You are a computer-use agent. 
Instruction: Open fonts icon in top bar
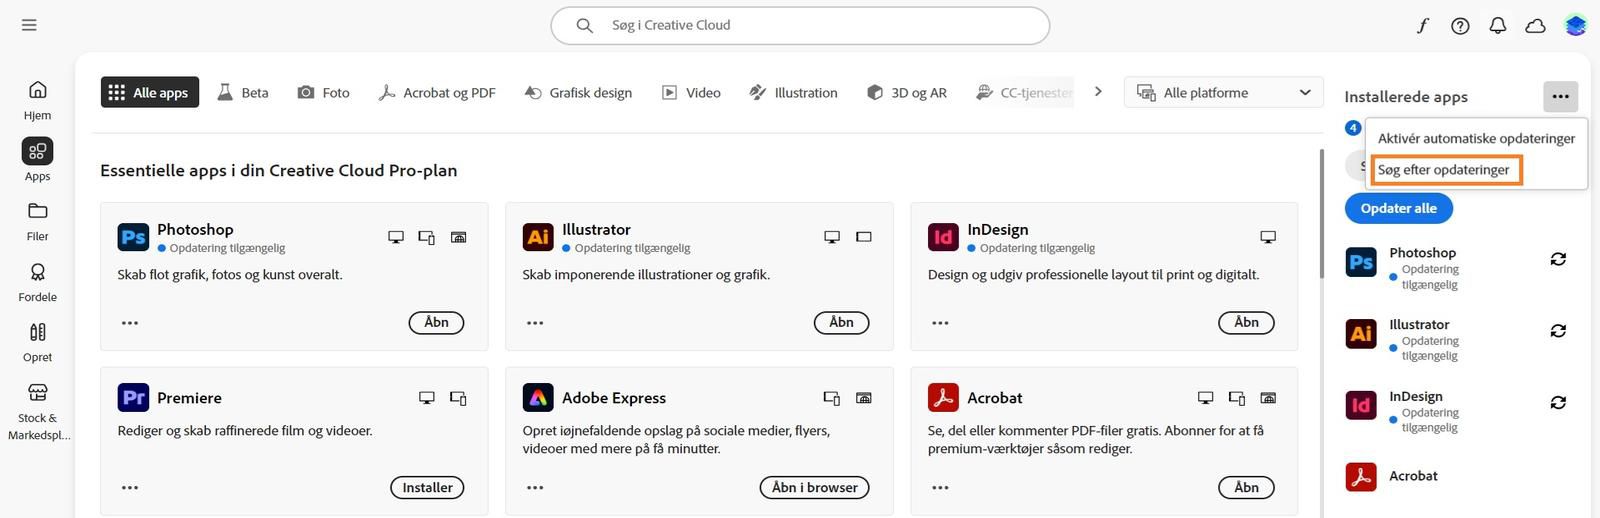pyautogui.click(x=1422, y=26)
